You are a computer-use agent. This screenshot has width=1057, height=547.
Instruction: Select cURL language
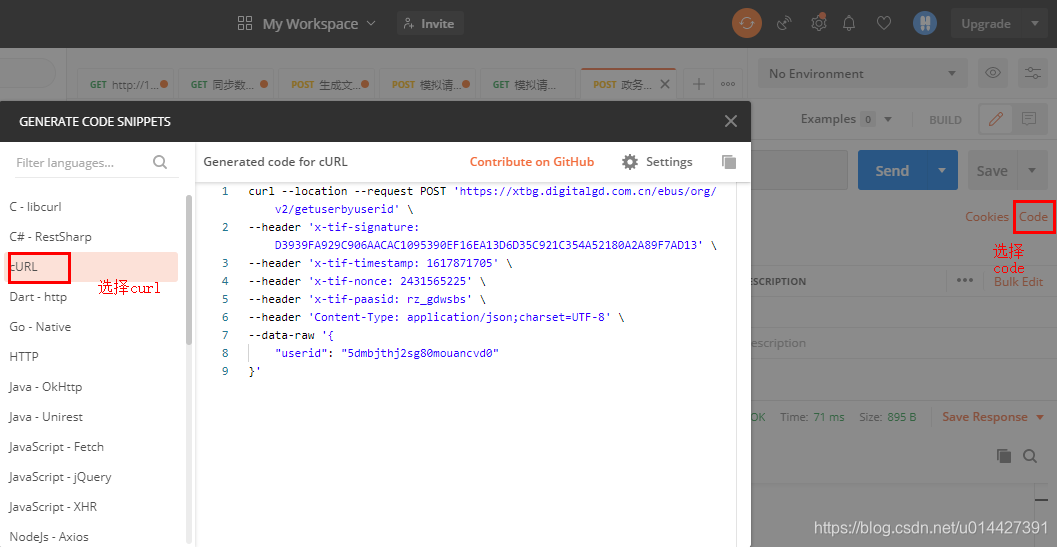(x=91, y=266)
